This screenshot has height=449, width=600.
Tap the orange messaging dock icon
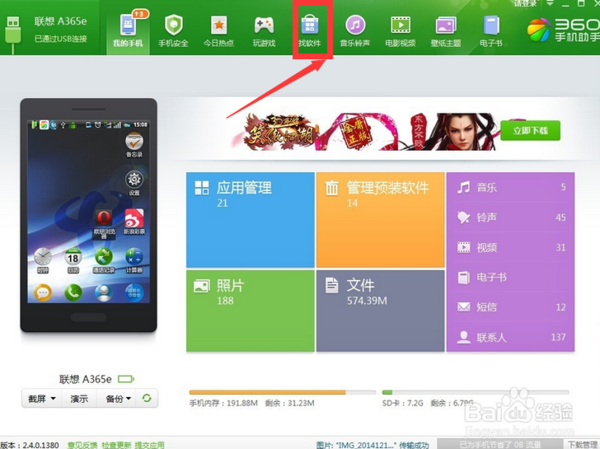pos(43,293)
